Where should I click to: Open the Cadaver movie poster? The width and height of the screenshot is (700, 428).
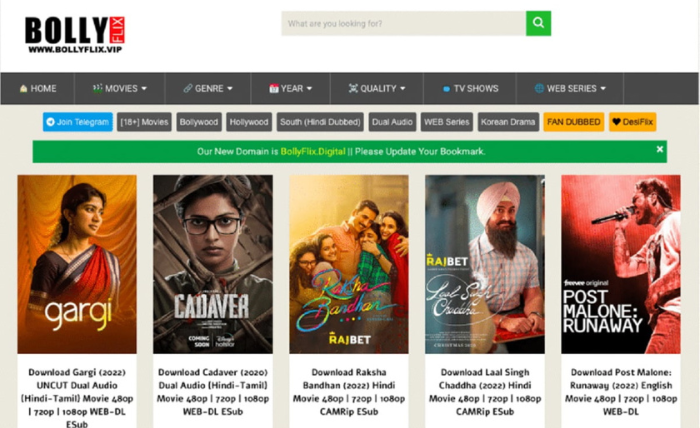[x=213, y=264]
